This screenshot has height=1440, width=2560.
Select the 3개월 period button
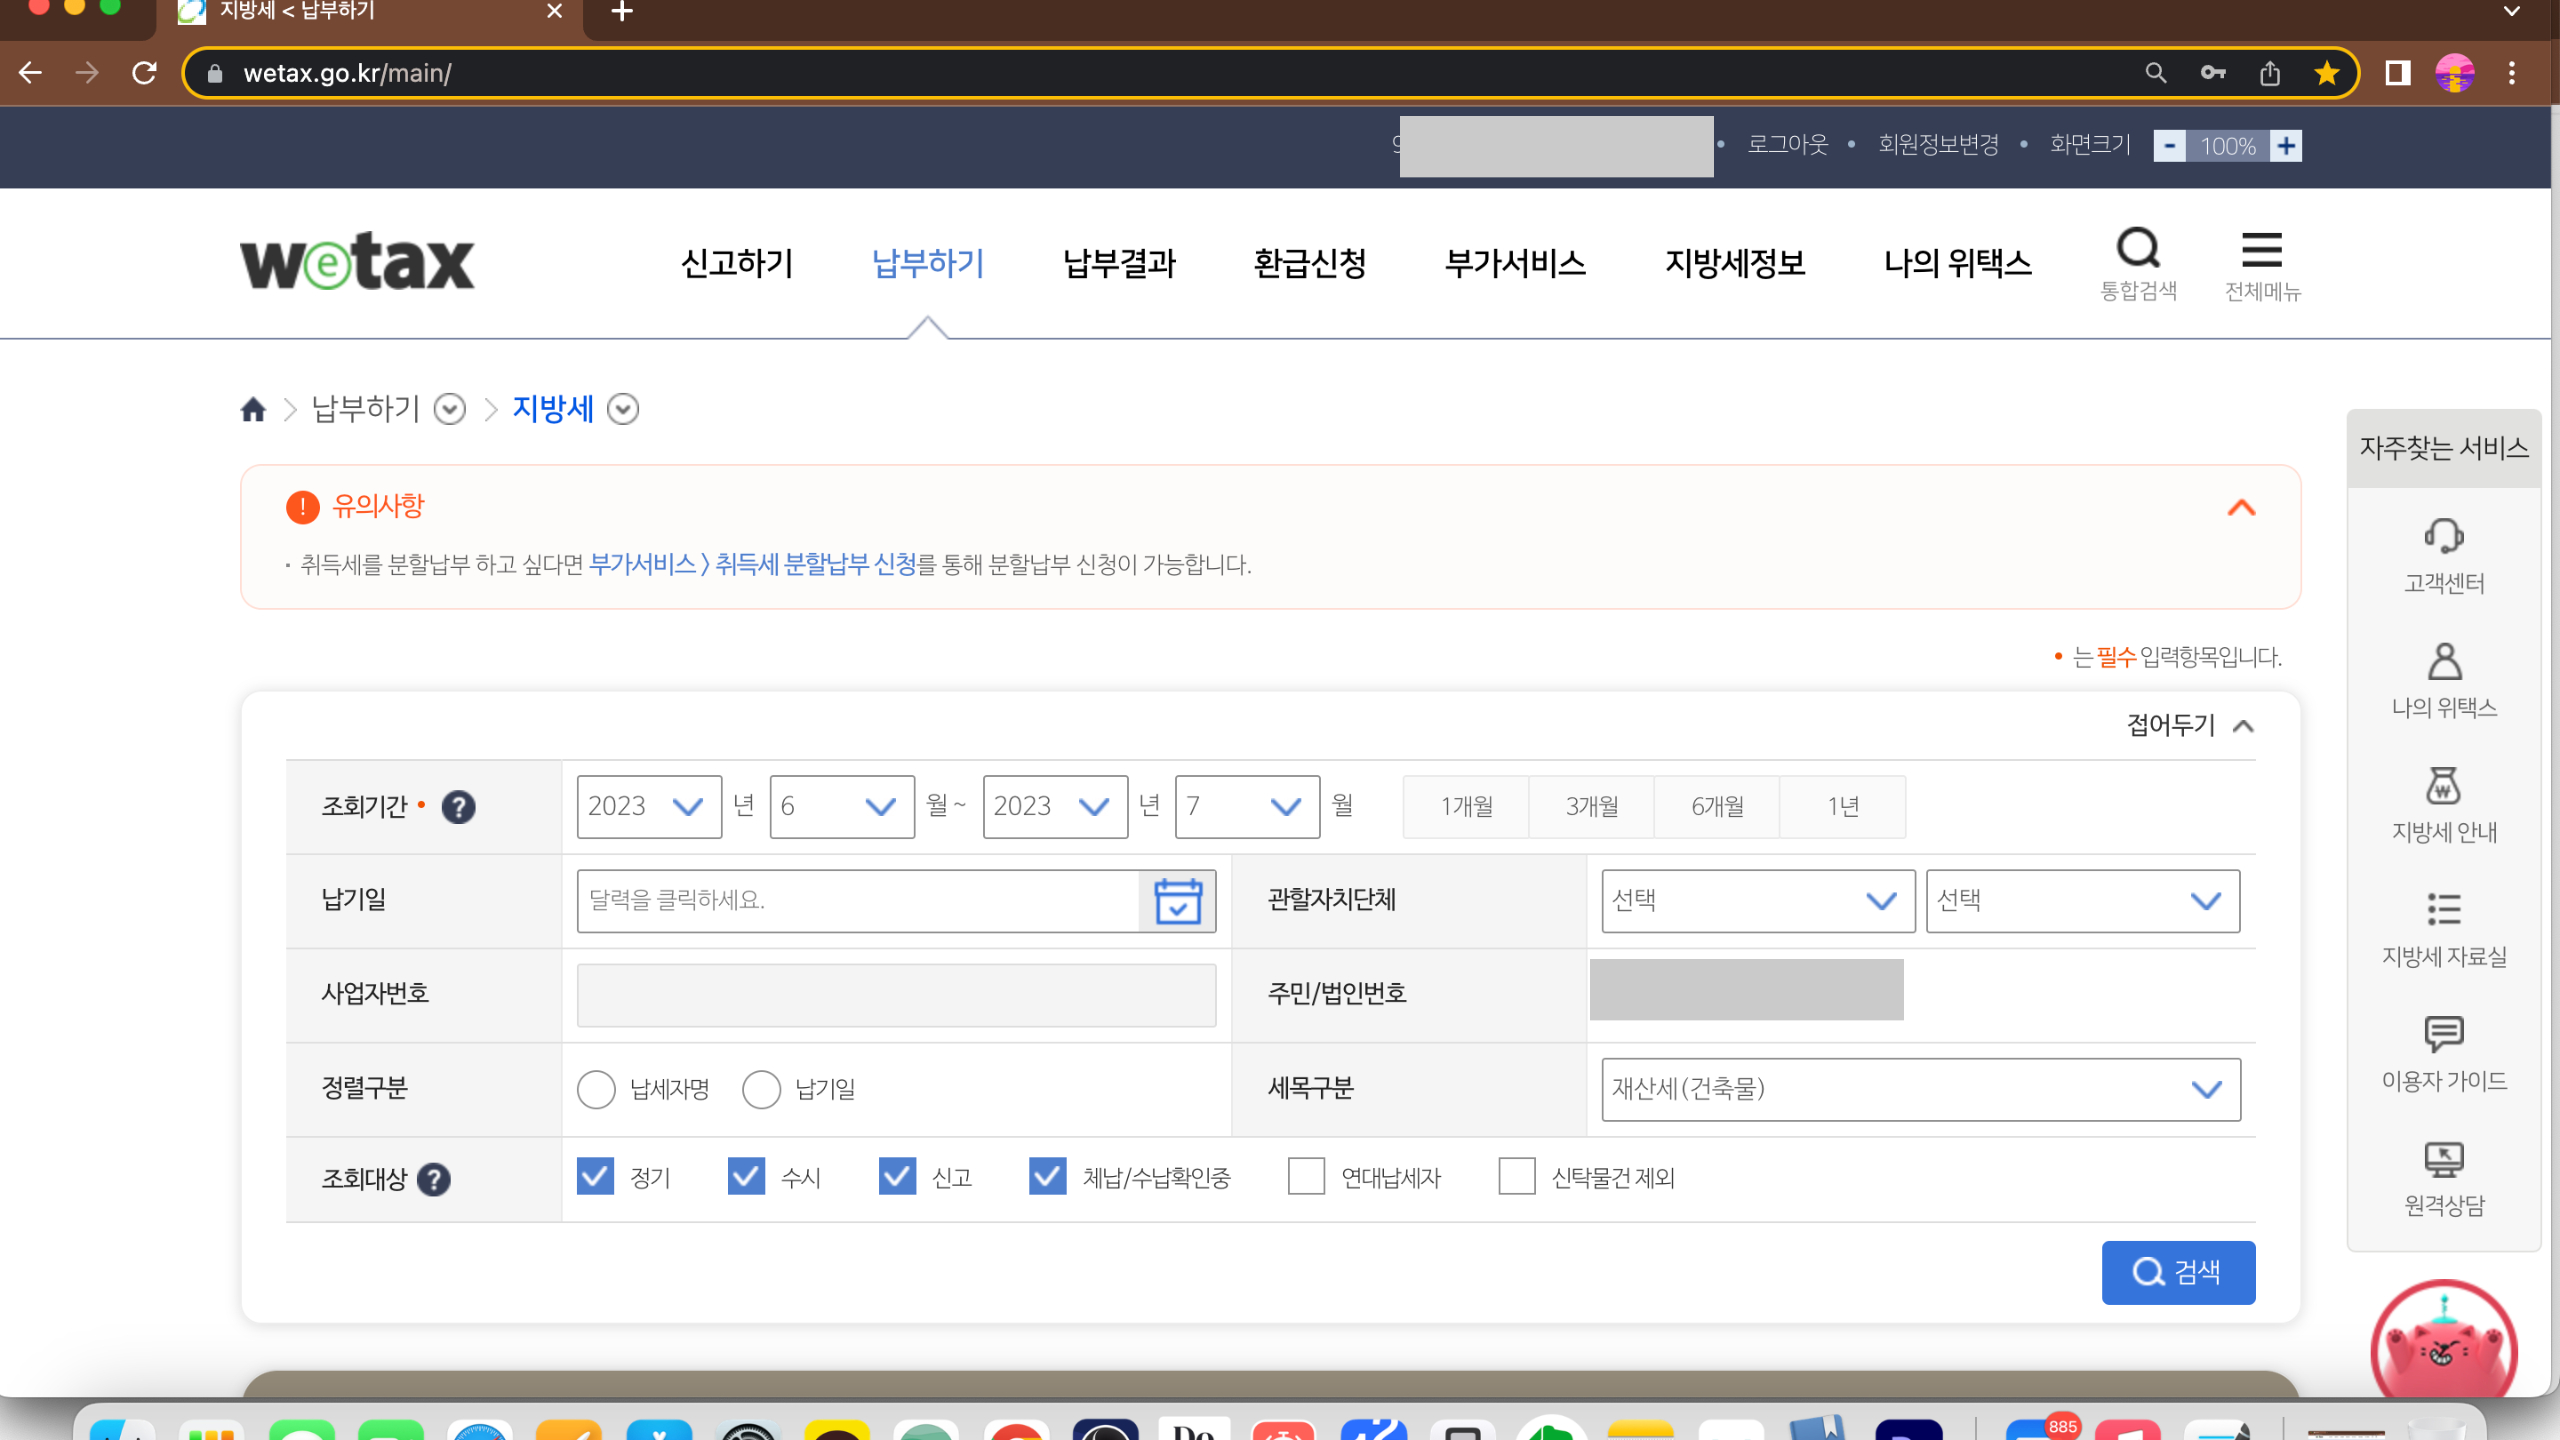(x=1591, y=807)
